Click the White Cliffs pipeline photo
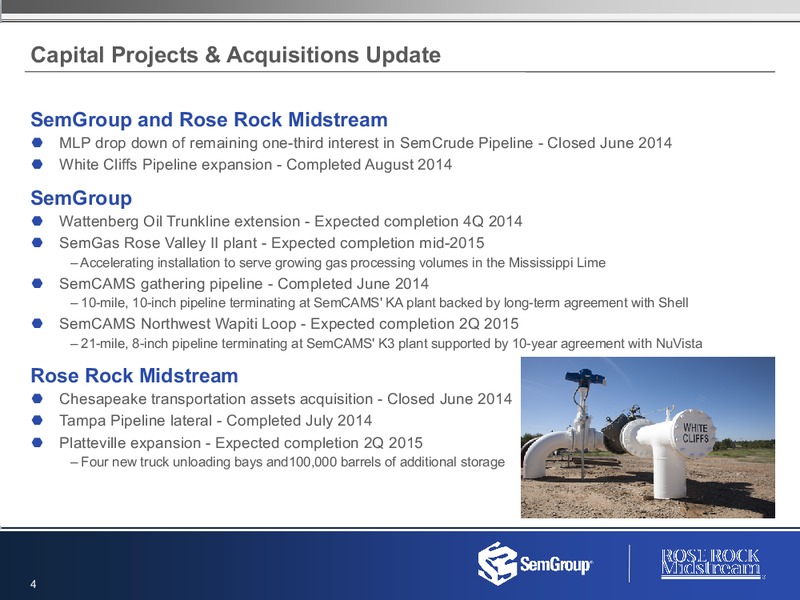800x600 pixels. 647,437
